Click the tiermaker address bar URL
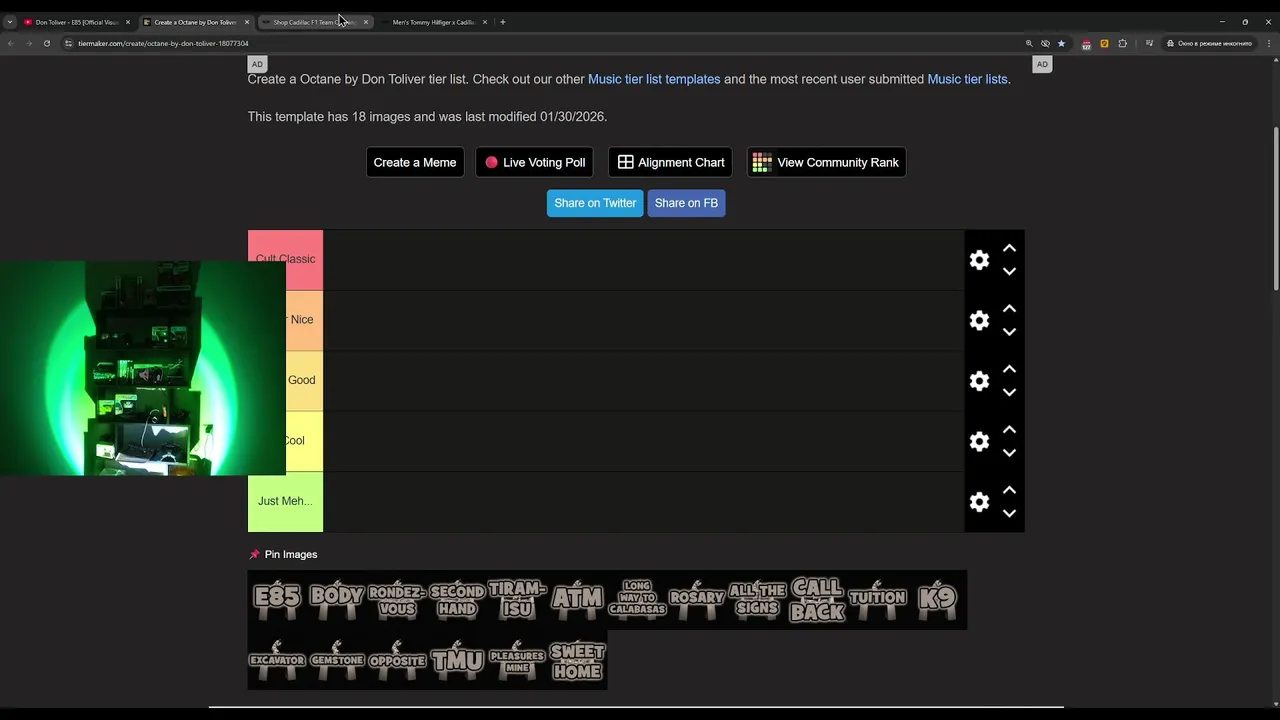The width and height of the screenshot is (1280, 720). click(164, 43)
